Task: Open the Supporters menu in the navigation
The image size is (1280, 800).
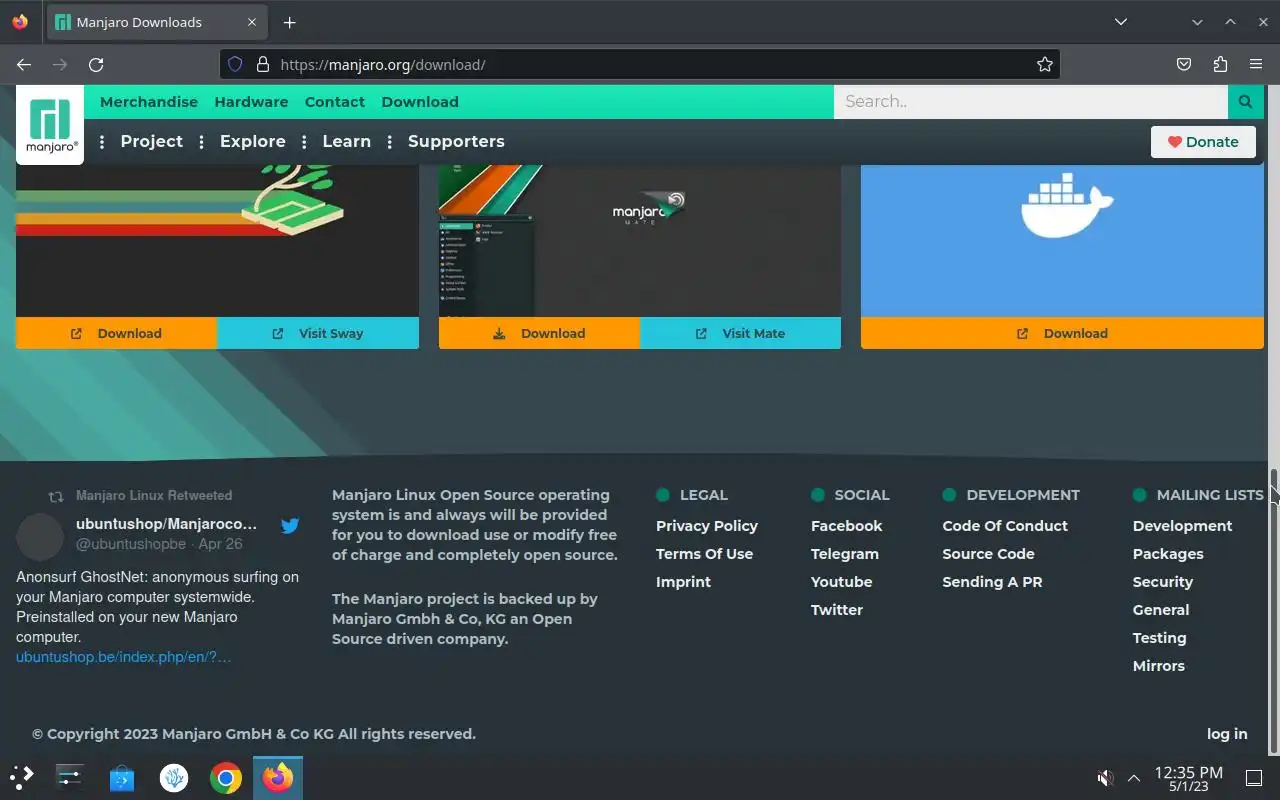Action: tap(456, 141)
